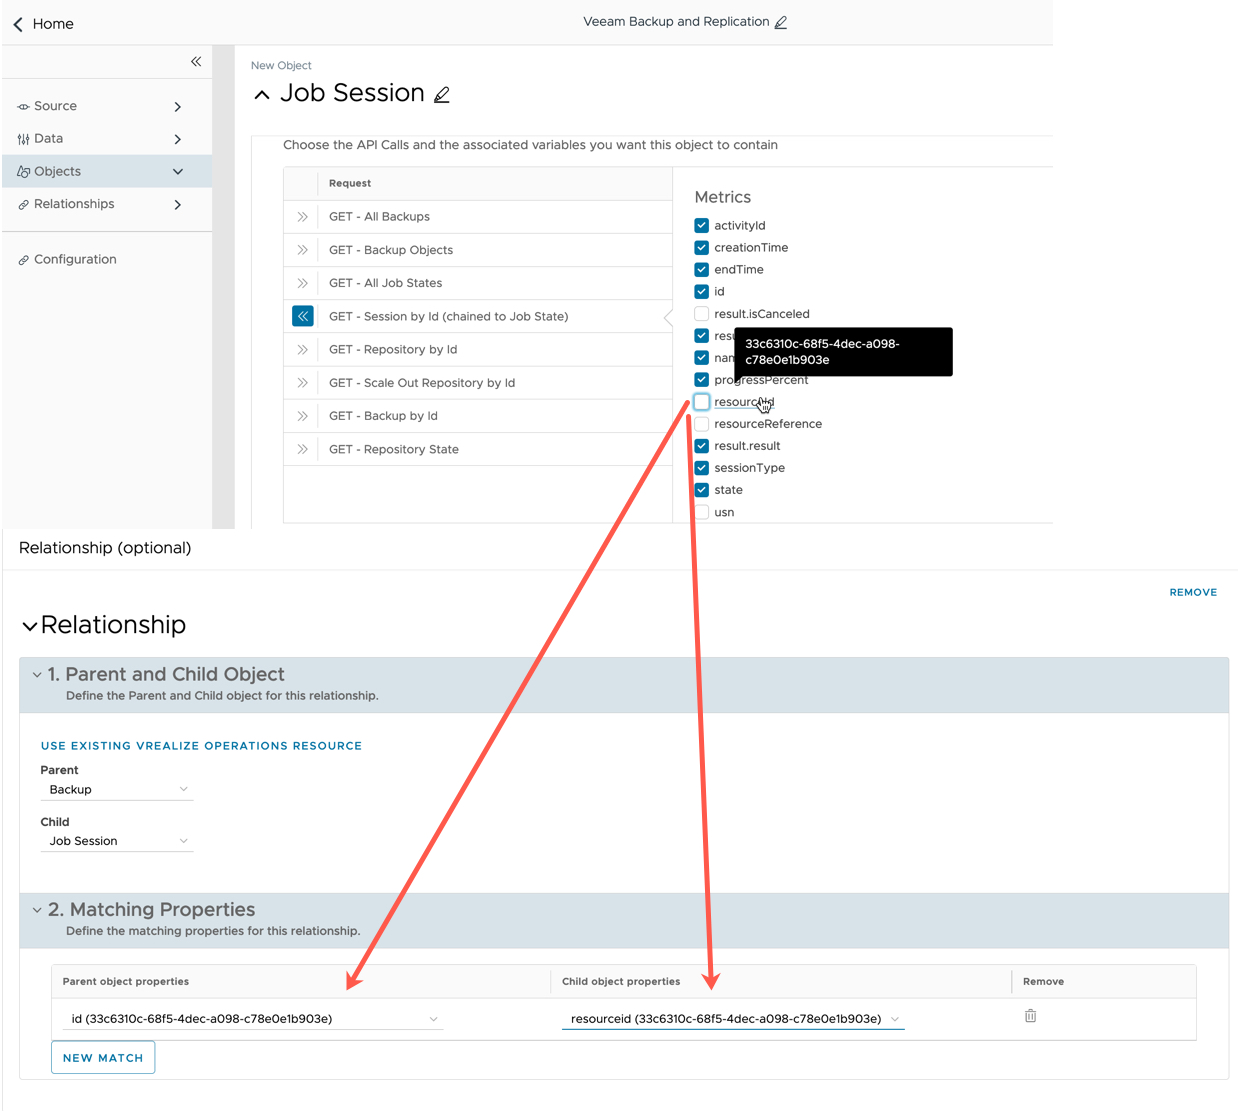Click the Data sliders icon in sidebar
Viewport: 1238px width, 1111px height.
coord(23,139)
